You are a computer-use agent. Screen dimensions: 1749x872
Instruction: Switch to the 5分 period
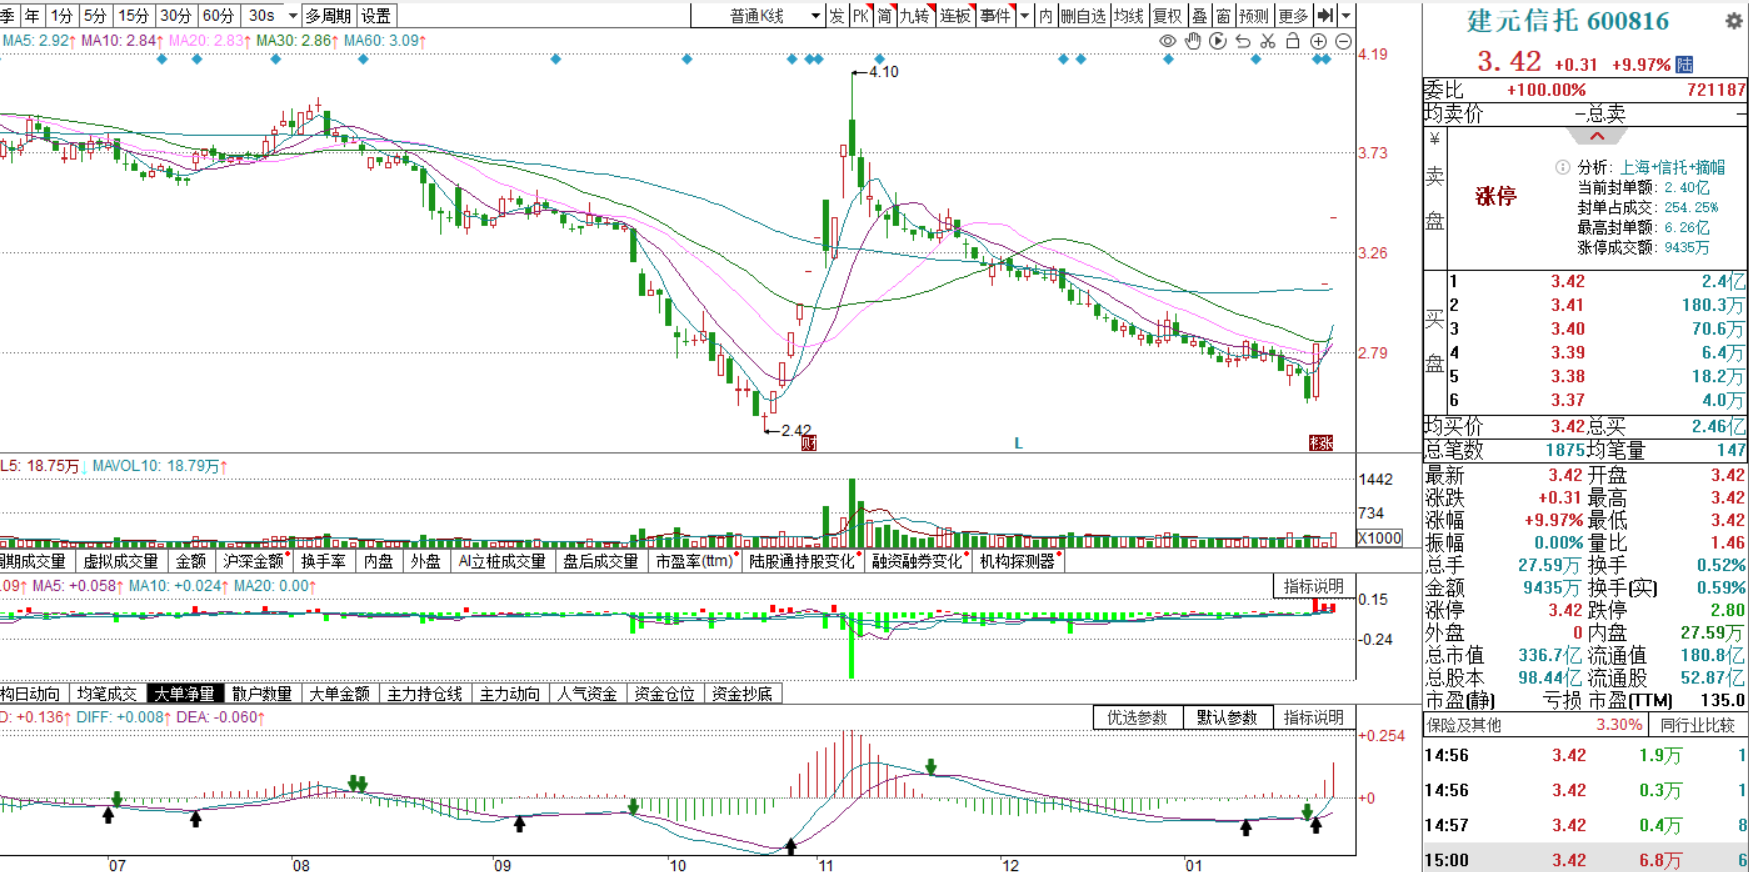point(95,15)
